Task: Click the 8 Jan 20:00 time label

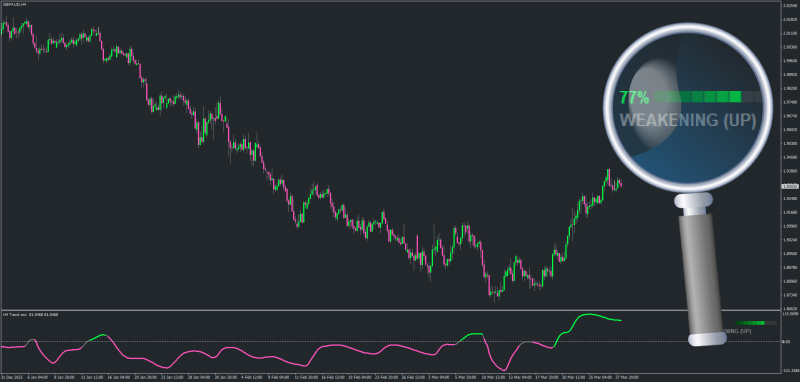Action: pyautogui.click(x=65, y=377)
